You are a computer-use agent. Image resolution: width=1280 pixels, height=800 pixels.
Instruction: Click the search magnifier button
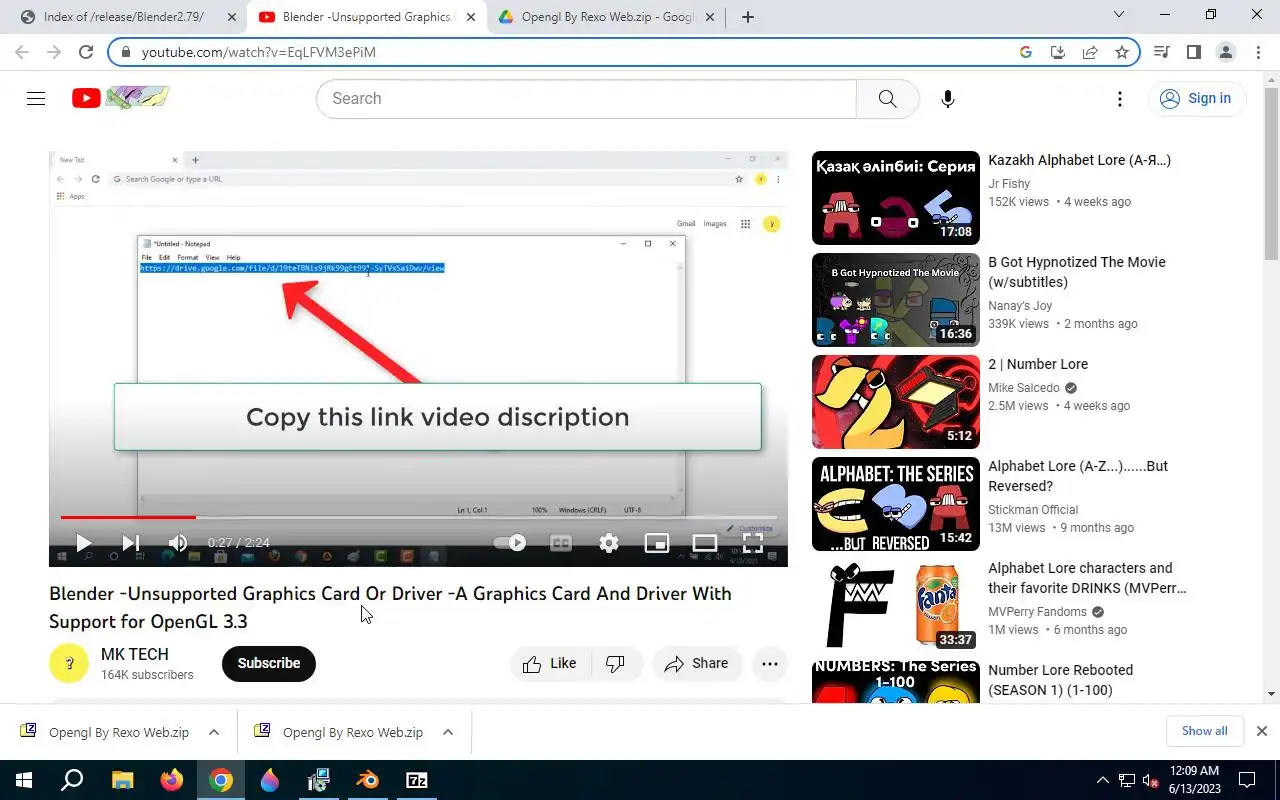point(887,98)
